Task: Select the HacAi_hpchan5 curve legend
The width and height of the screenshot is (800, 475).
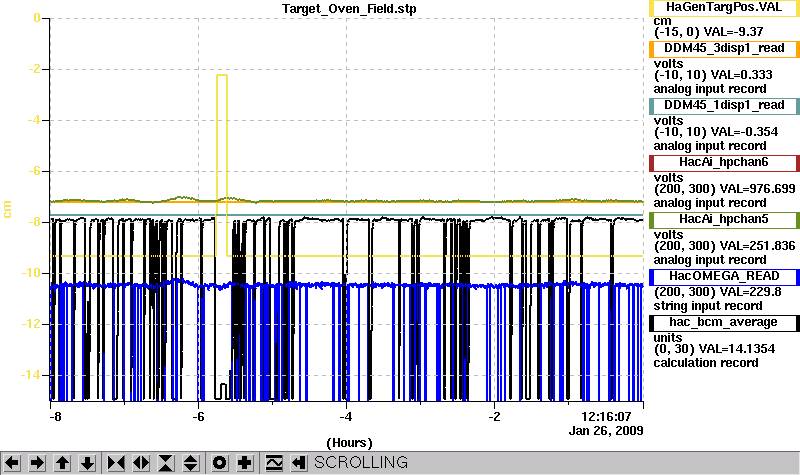Action: pos(724,220)
